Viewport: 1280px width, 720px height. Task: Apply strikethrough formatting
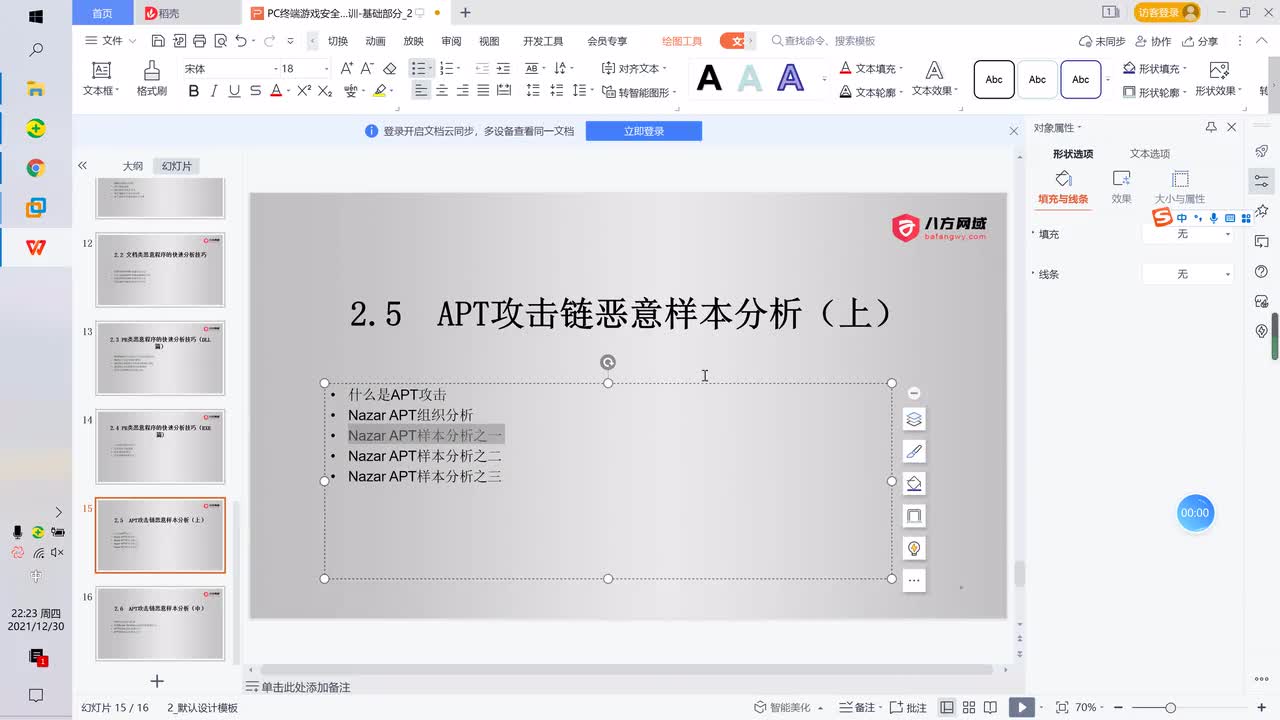(255, 90)
